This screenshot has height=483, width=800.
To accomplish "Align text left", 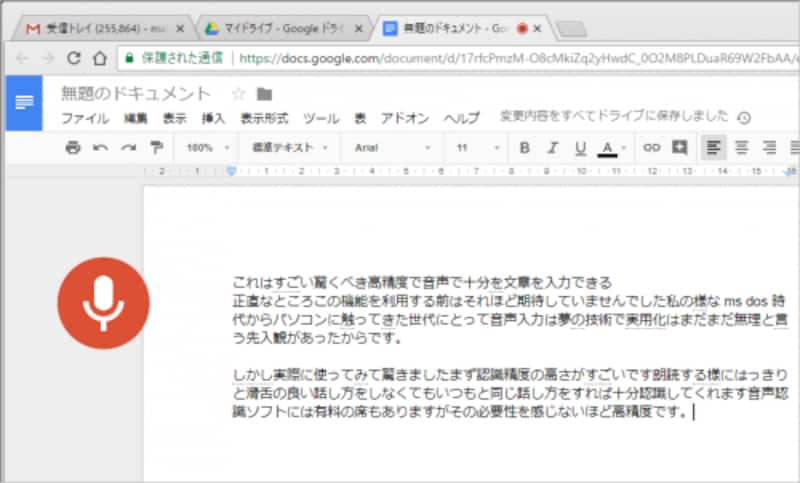I will 713,148.
